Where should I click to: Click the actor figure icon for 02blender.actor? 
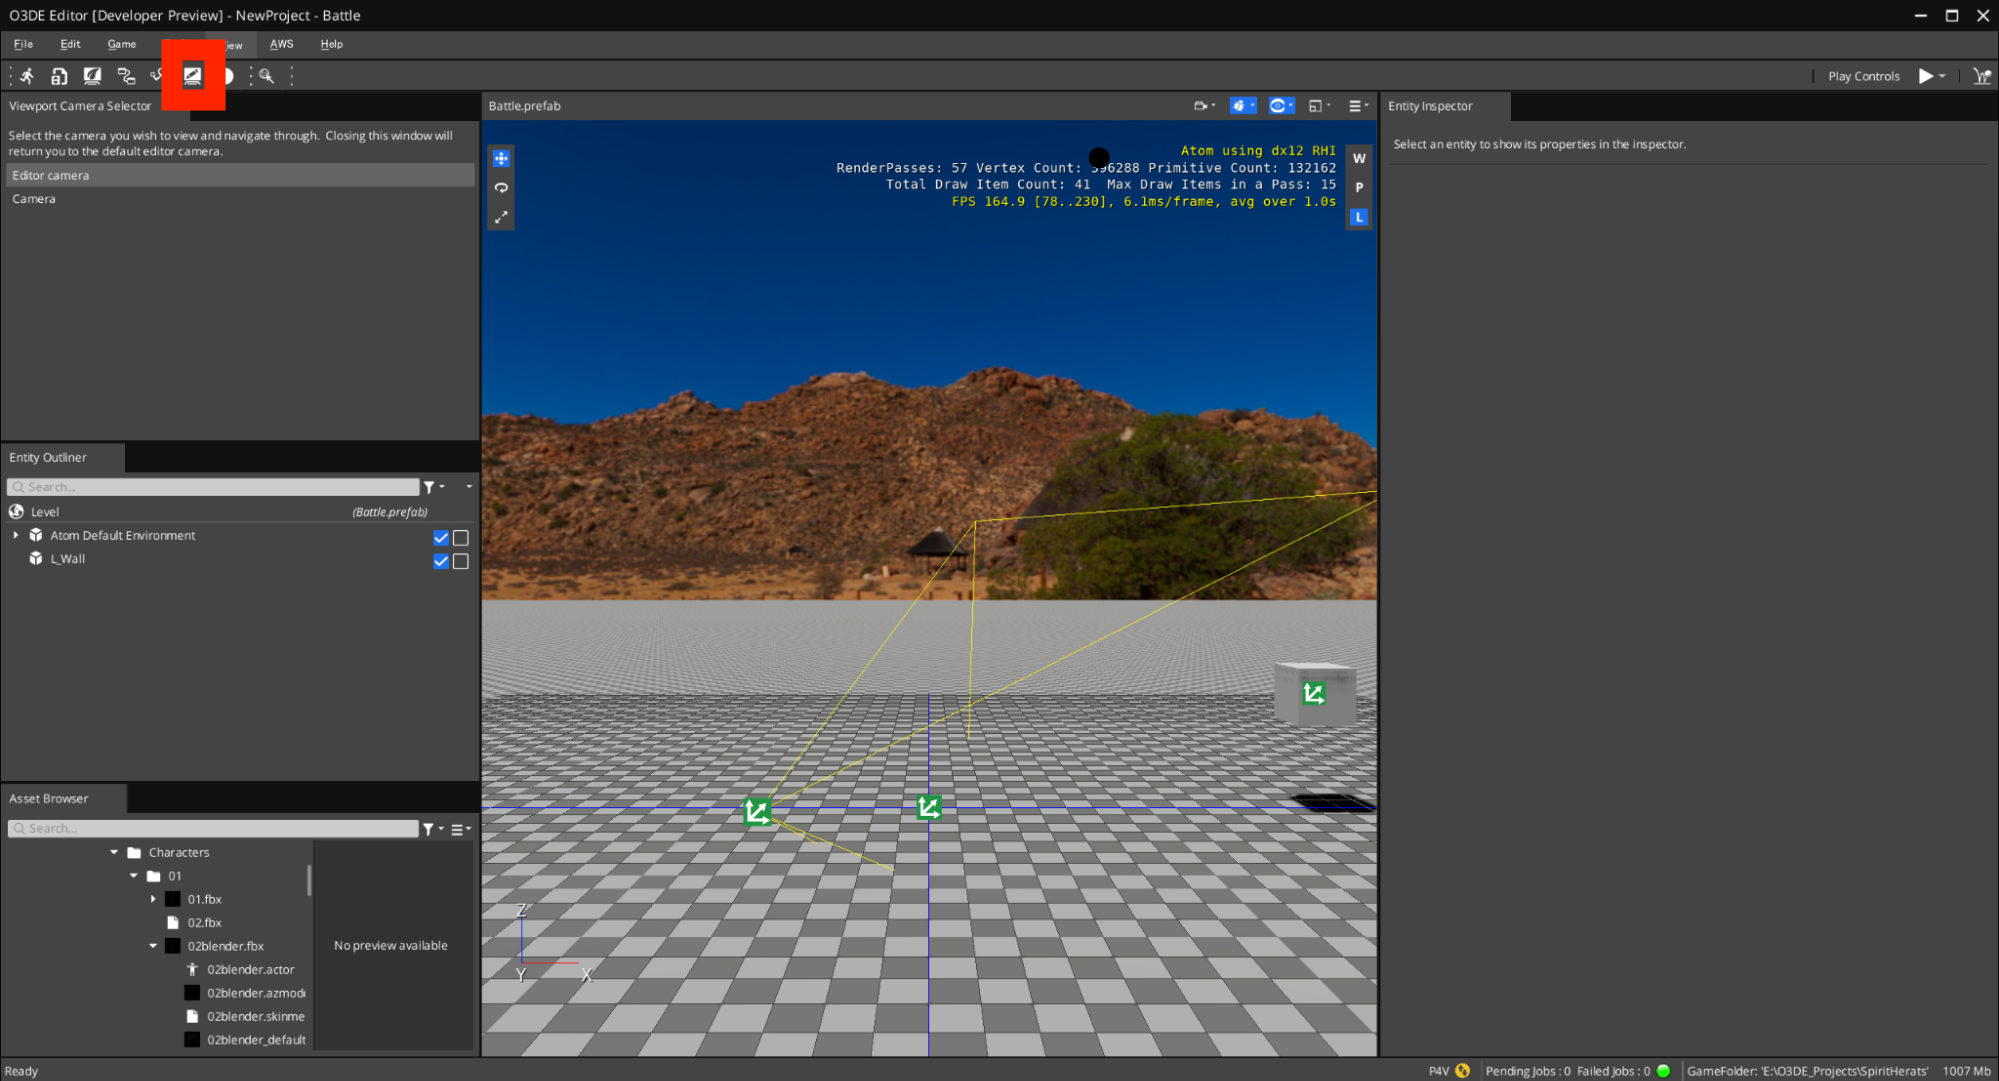click(x=192, y=970)
